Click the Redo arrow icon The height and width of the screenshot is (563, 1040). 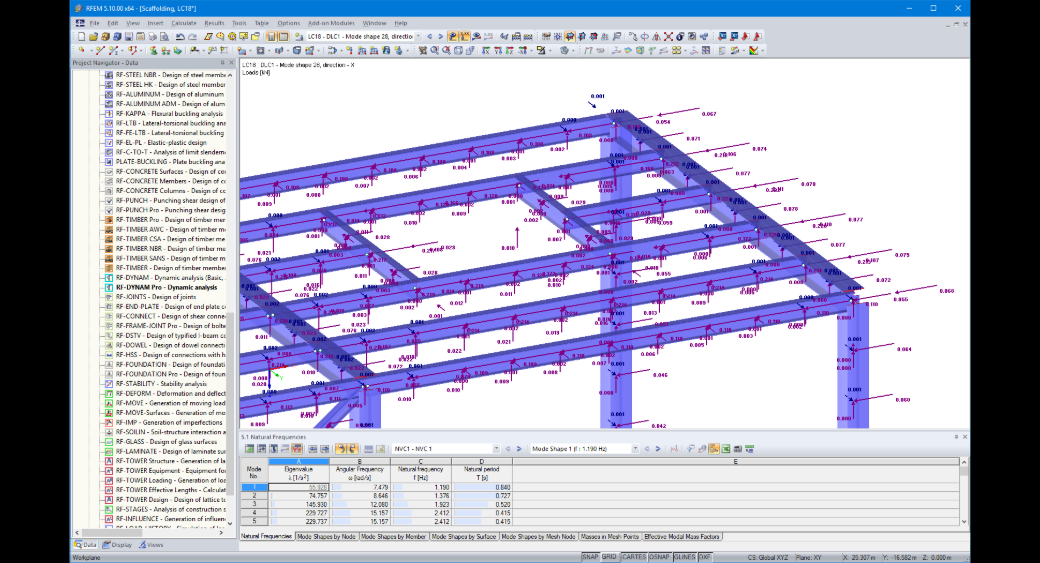point(192,36)
